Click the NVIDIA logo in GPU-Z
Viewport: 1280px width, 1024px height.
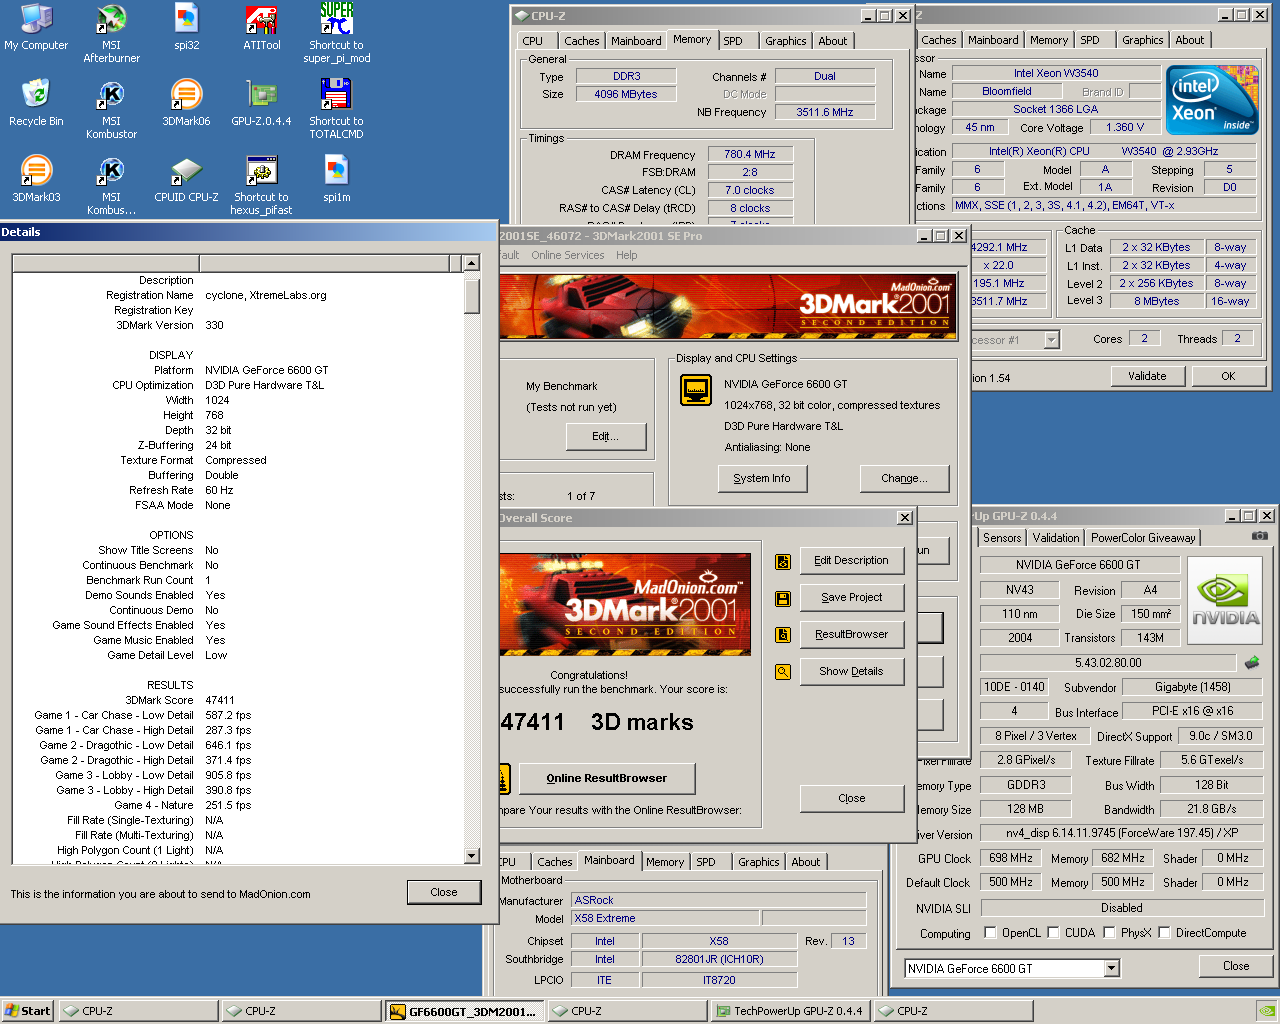[1224, 602]
